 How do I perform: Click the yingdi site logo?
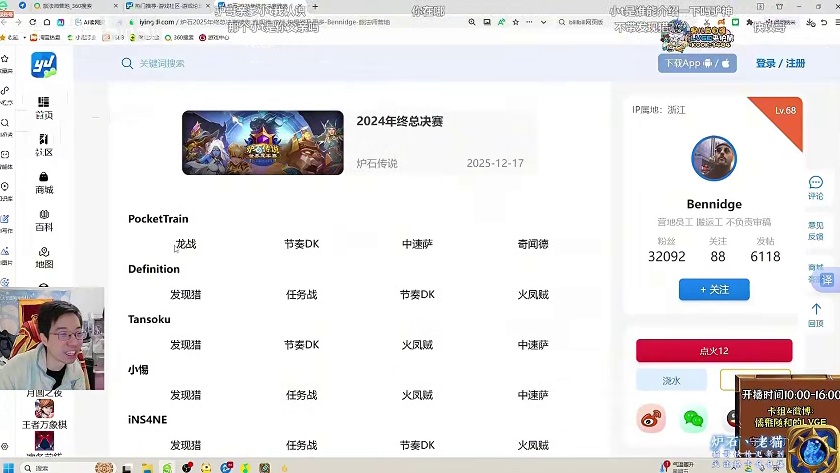(x=44, y=65)
